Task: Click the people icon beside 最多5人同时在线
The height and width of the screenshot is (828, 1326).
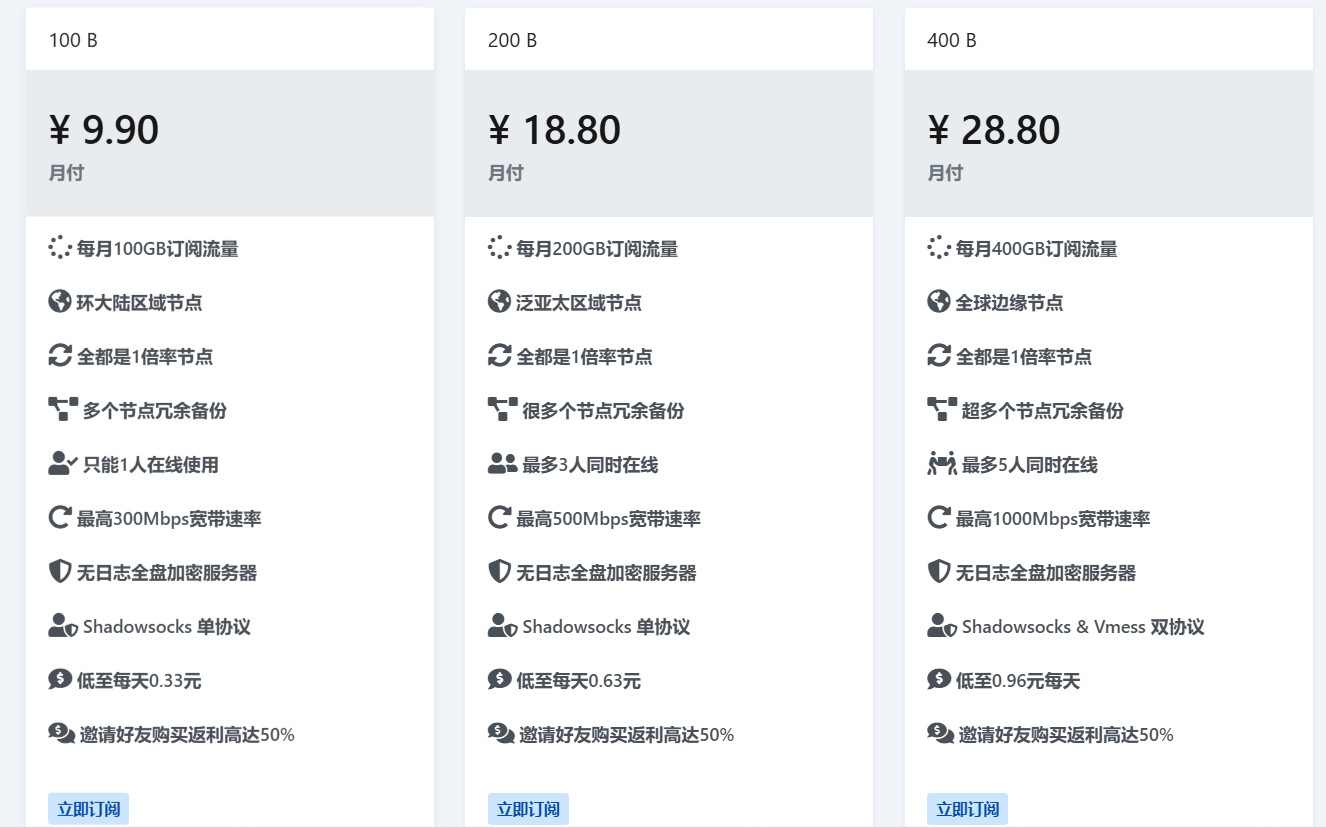Action: 942,464
